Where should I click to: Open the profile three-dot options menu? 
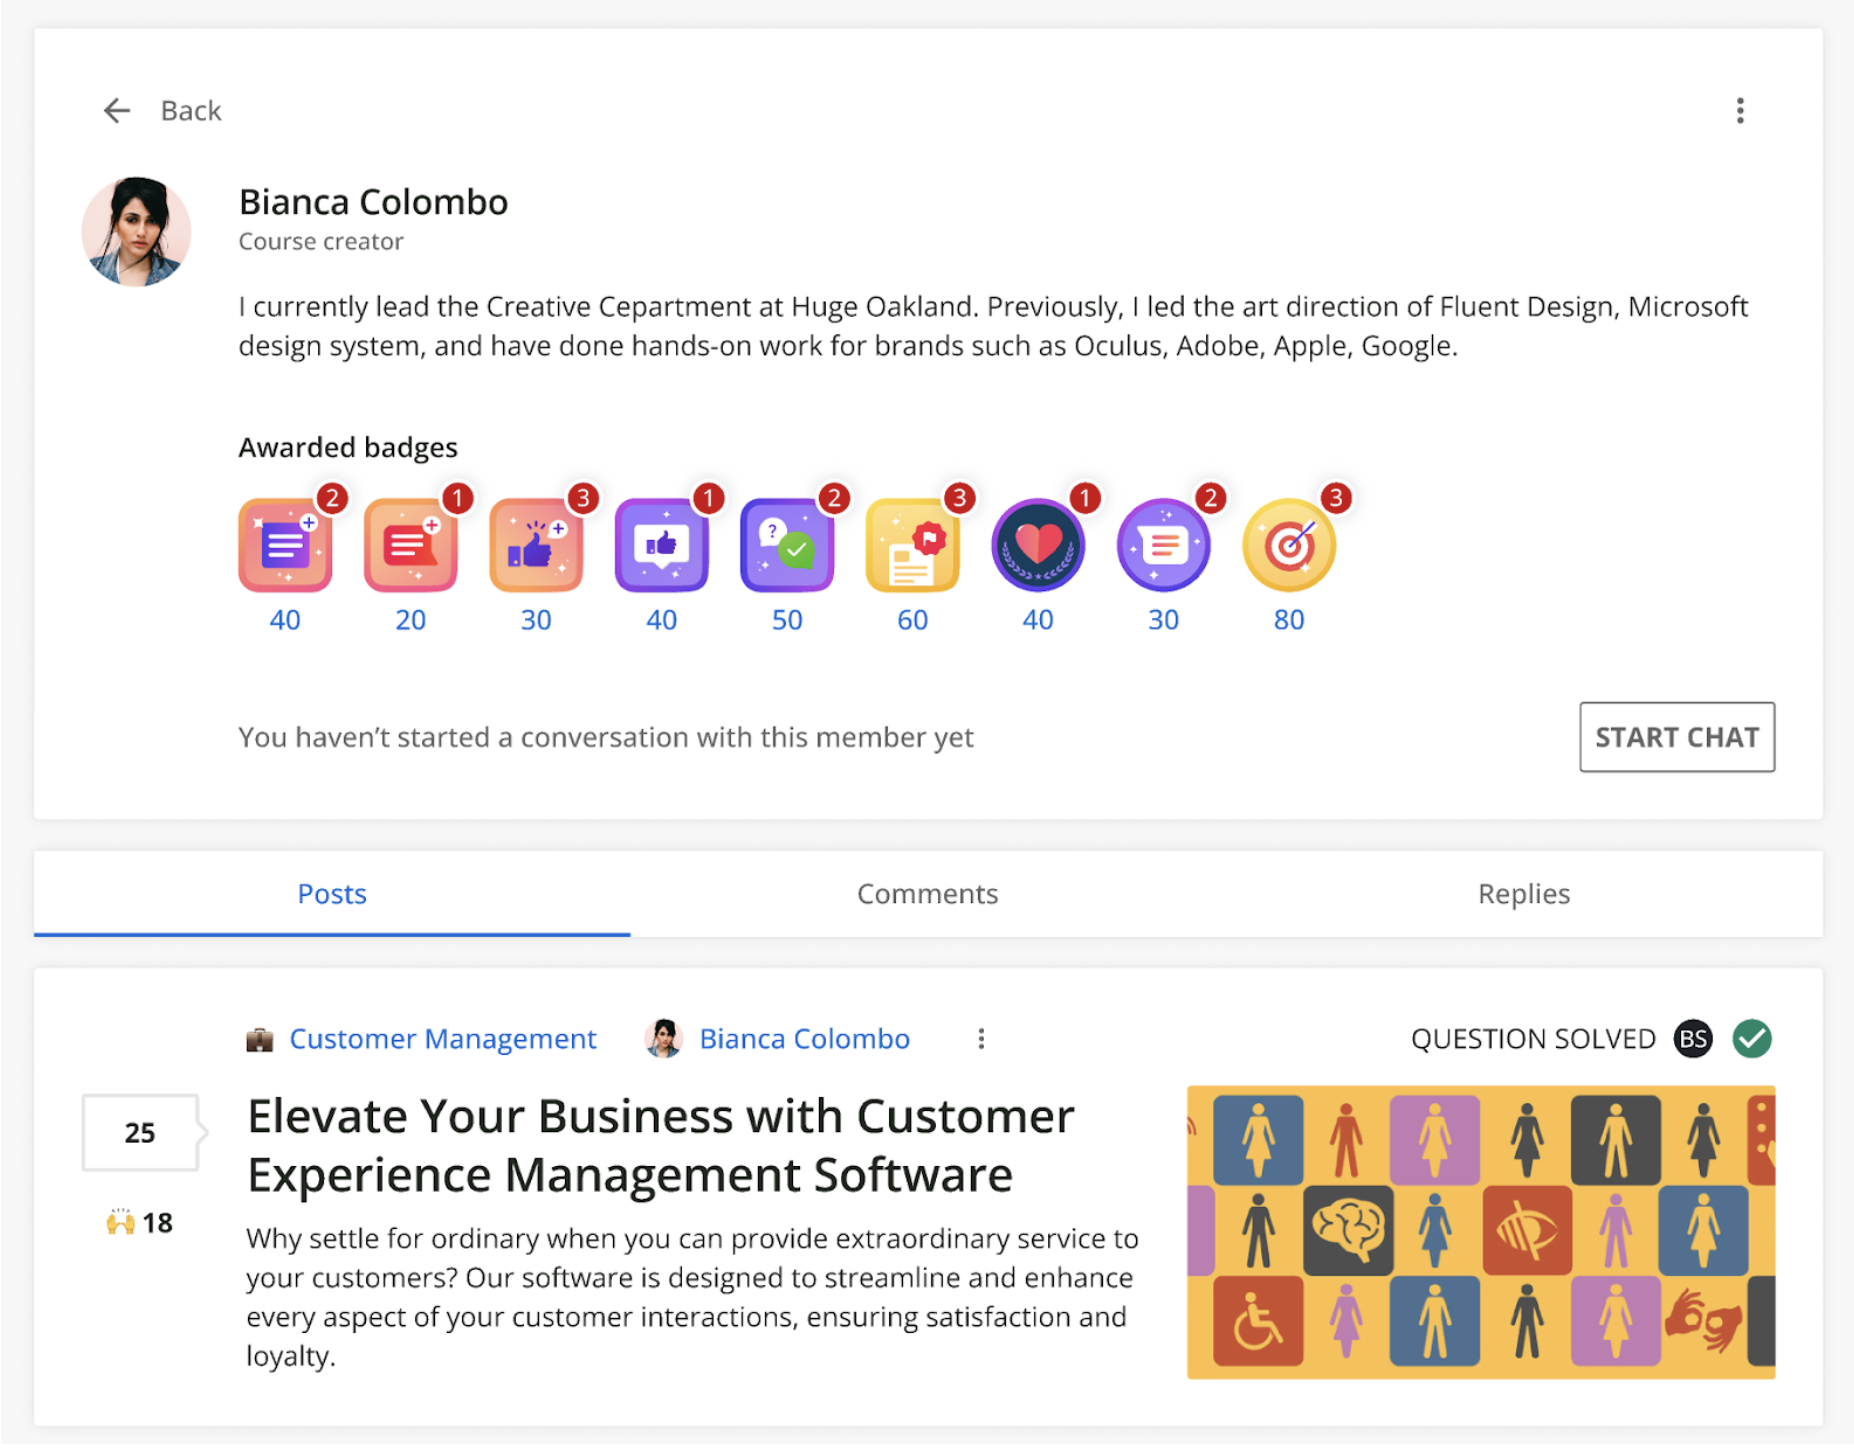pyautogui.click(x=1739, y=110)
